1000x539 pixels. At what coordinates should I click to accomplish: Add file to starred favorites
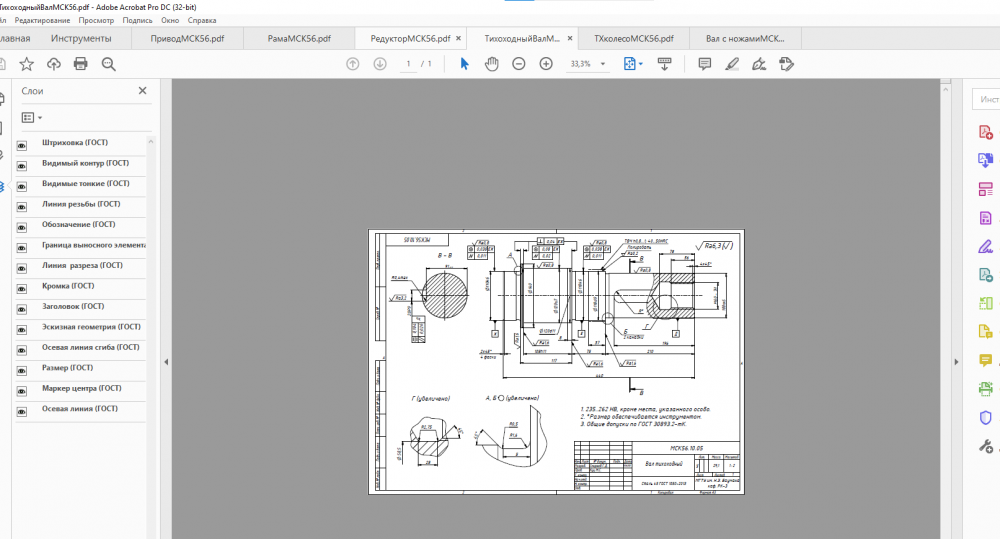pos(27,64)
